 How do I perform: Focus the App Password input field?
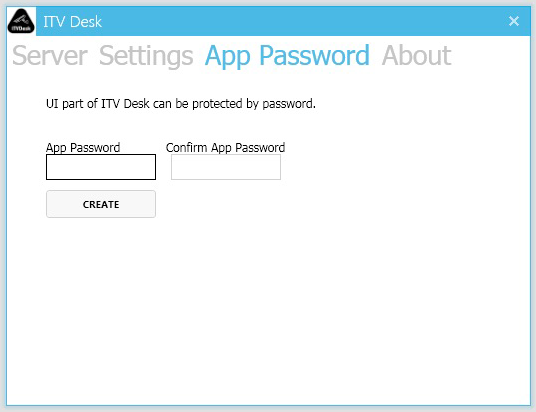pos(101,167)
